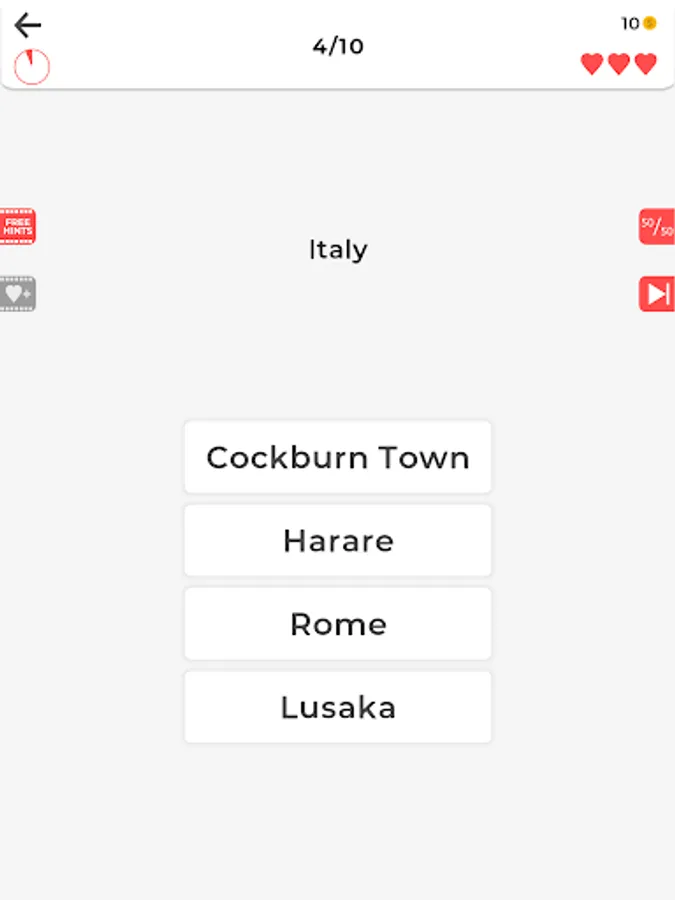675x900 pixels.
Task: Click the red countdown timer circle
Action: [x=32, y=66]
